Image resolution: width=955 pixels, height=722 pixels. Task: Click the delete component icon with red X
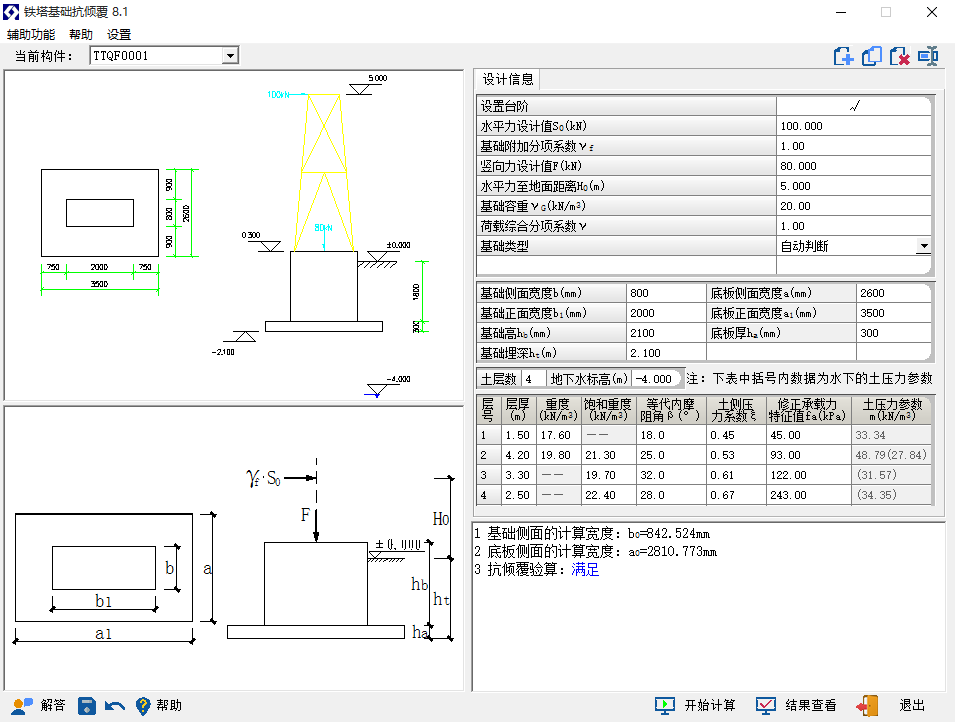(x=900, y=56)
